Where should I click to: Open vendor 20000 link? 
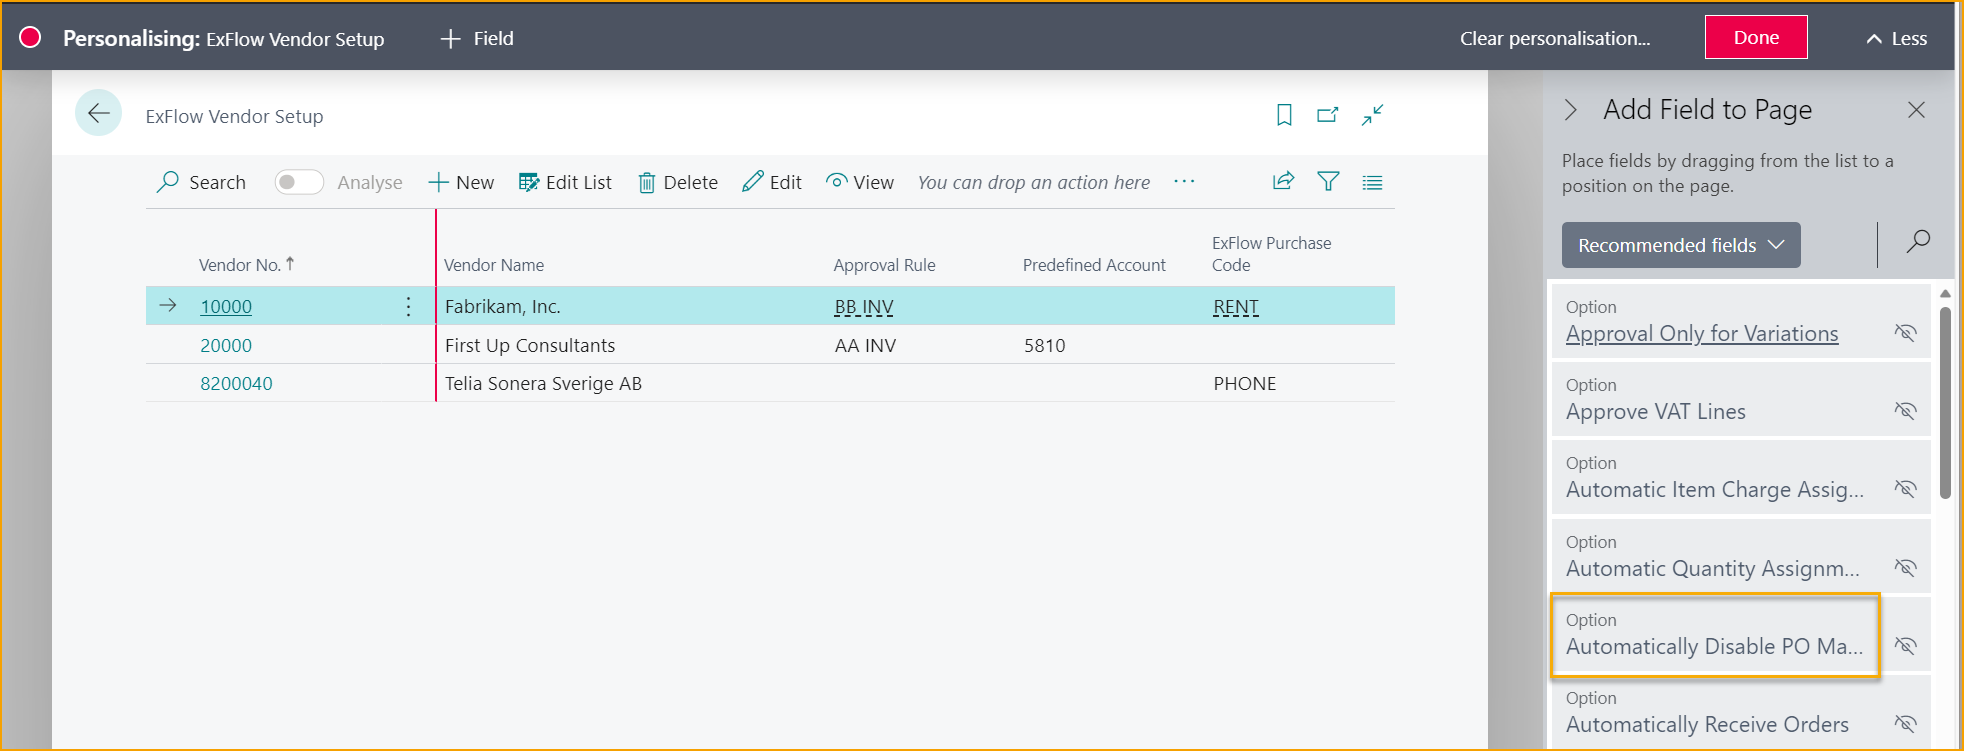226,345
